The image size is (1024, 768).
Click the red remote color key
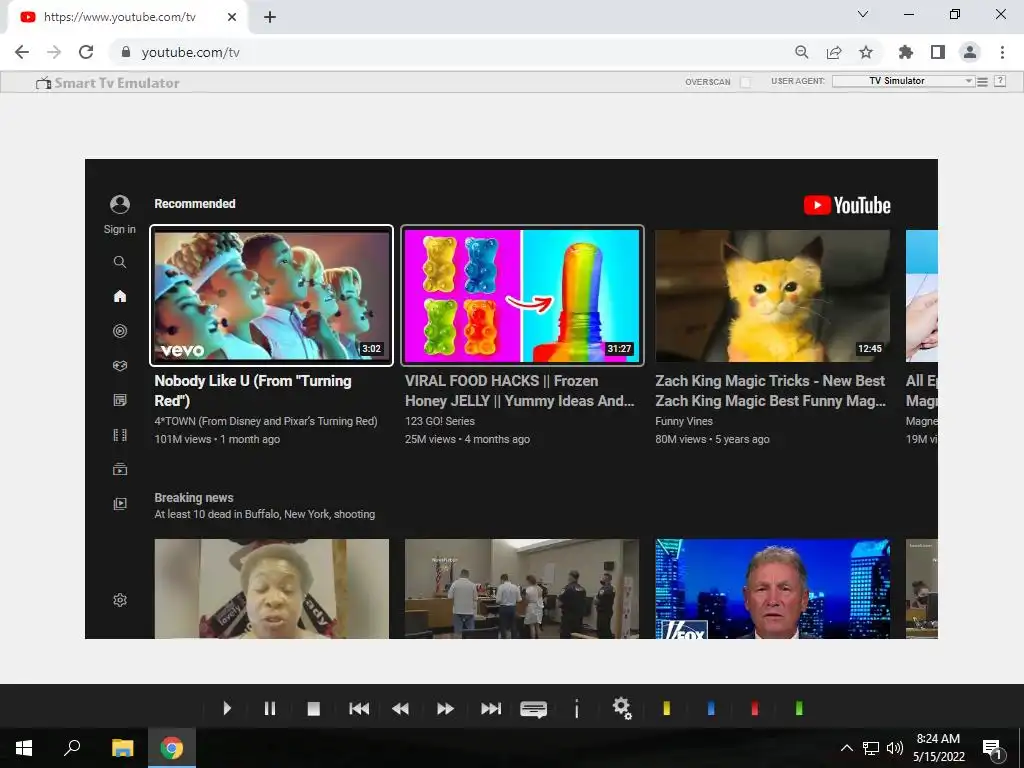click(x=755, y=708)
